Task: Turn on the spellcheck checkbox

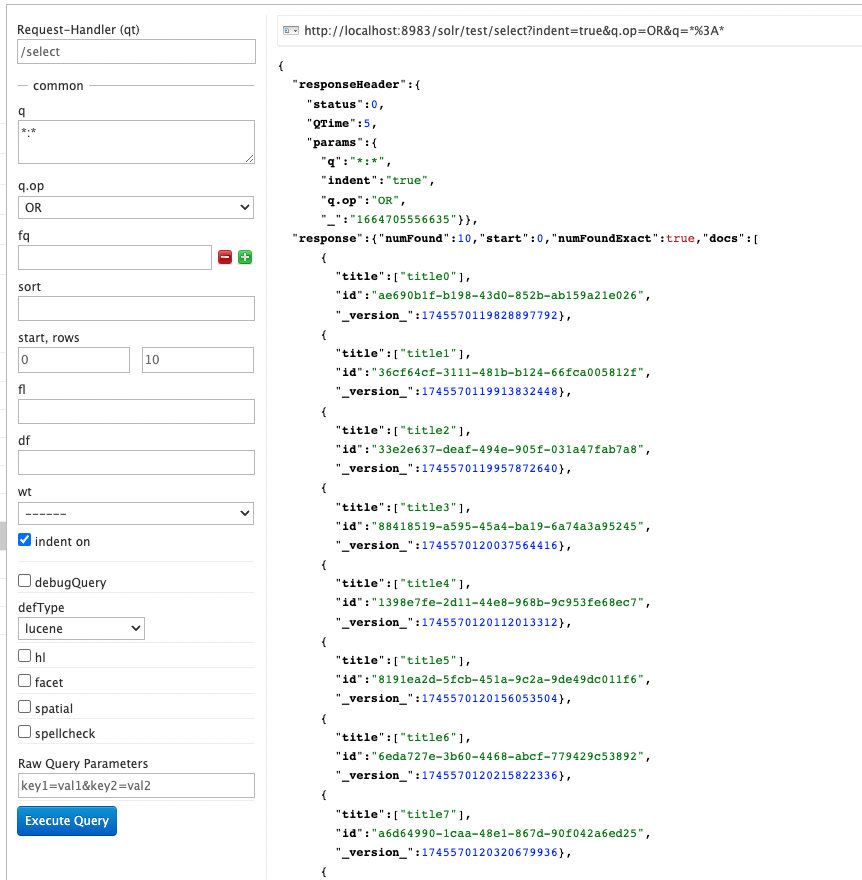Action: click(x=25, y=732)
